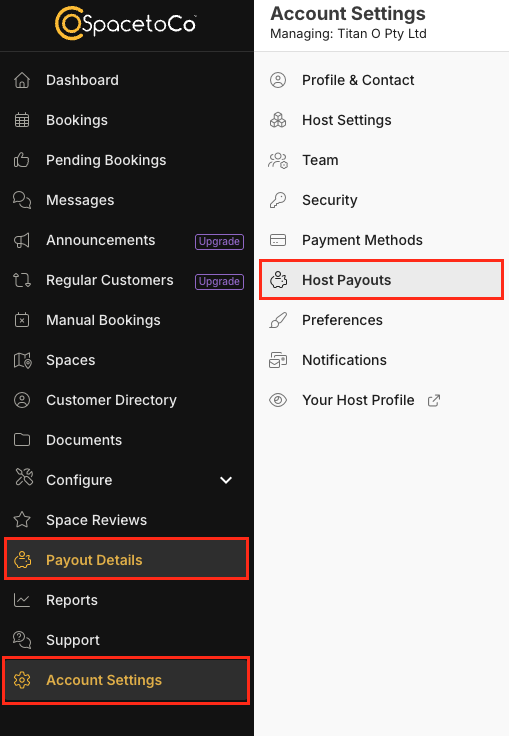Click the Upgrade badge next to Regular Customers
The height and width of the screenshot is (736, 509).
[219, 281]
